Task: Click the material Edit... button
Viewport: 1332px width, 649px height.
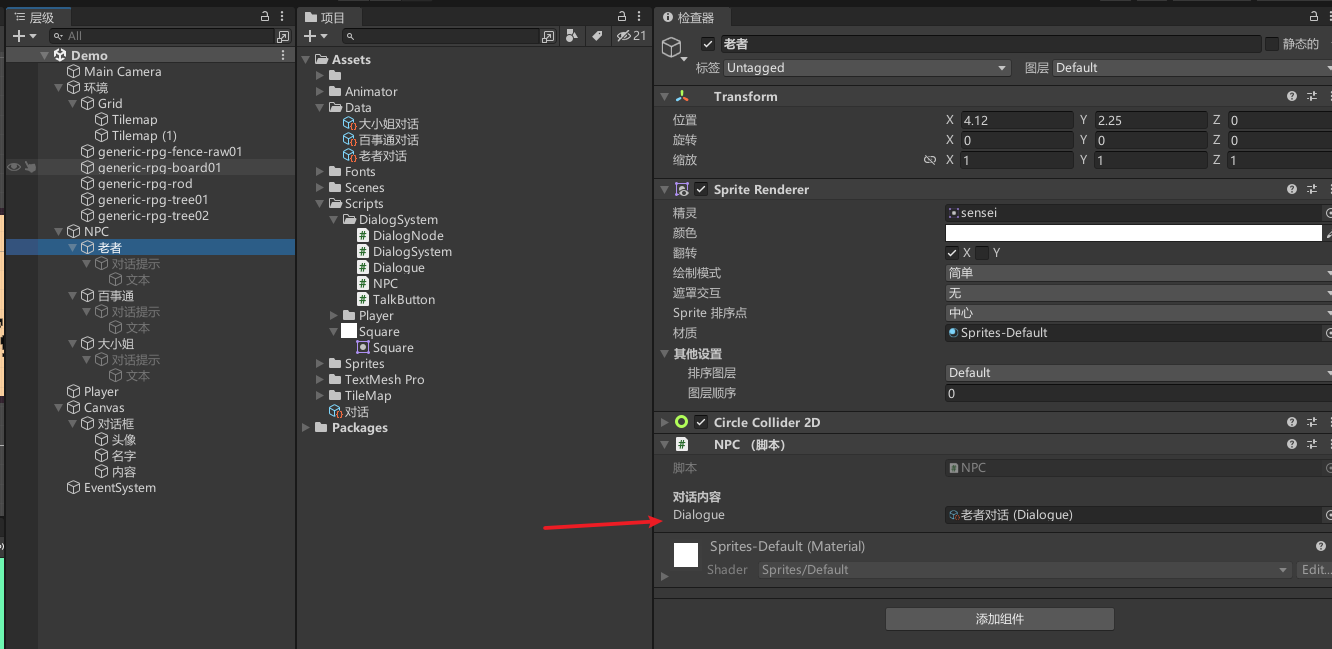Action: (x=1314, y=570)
